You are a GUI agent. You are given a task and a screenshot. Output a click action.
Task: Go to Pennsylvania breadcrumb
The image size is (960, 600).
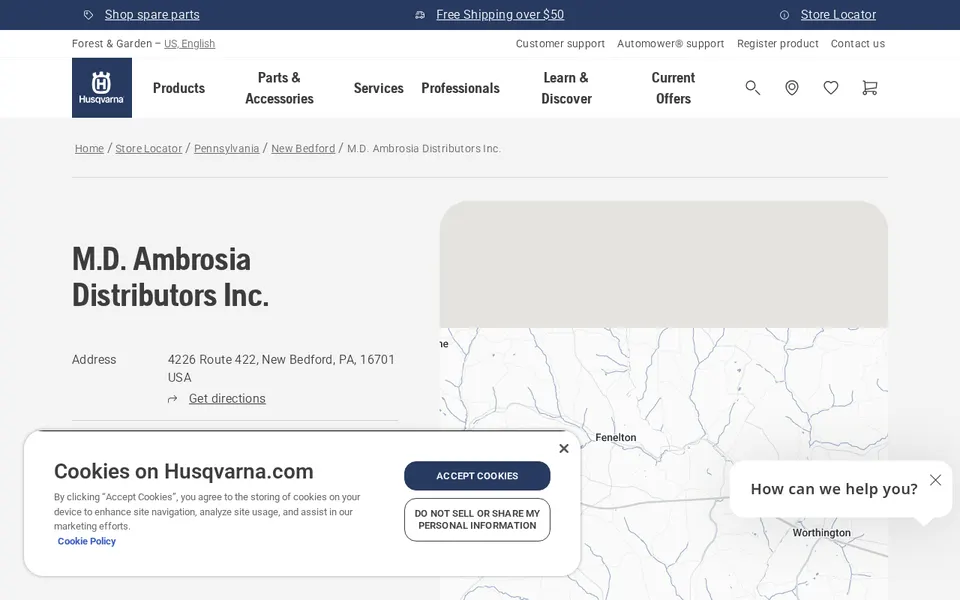[x=227, y=149]
